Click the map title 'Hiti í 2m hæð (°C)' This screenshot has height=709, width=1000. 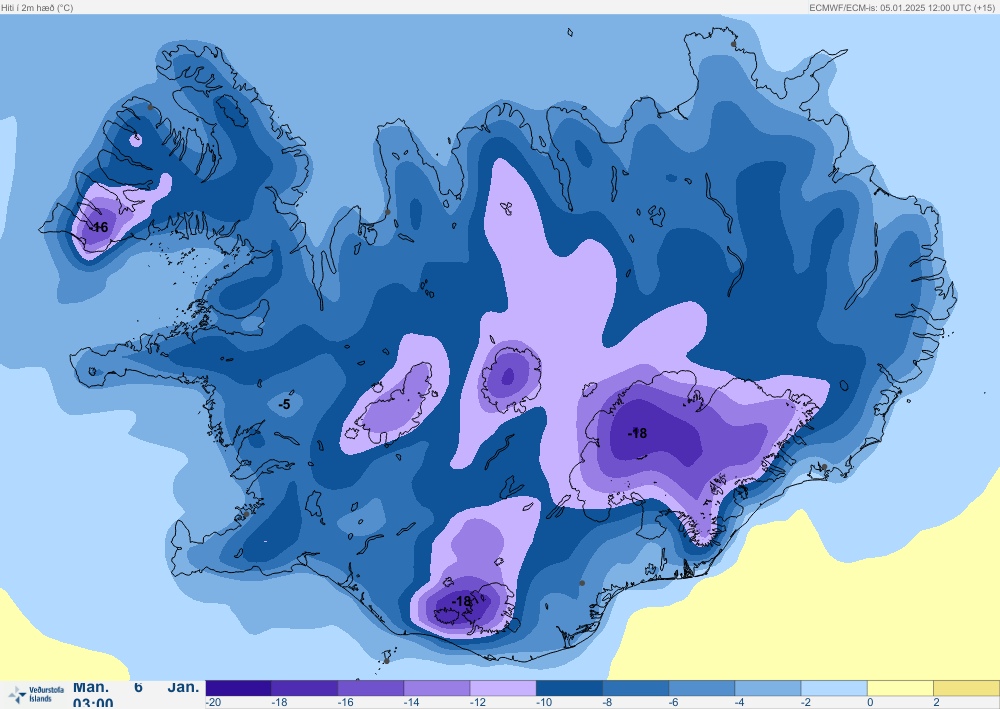(x=38, y=8)
